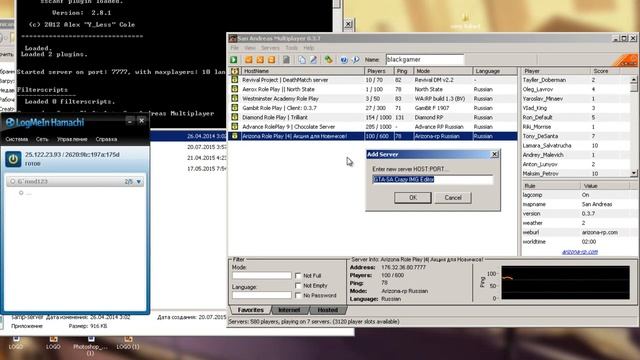Open the Tools menu in SA-MP
The image size is (640, 360).
(x=291, y=48)
